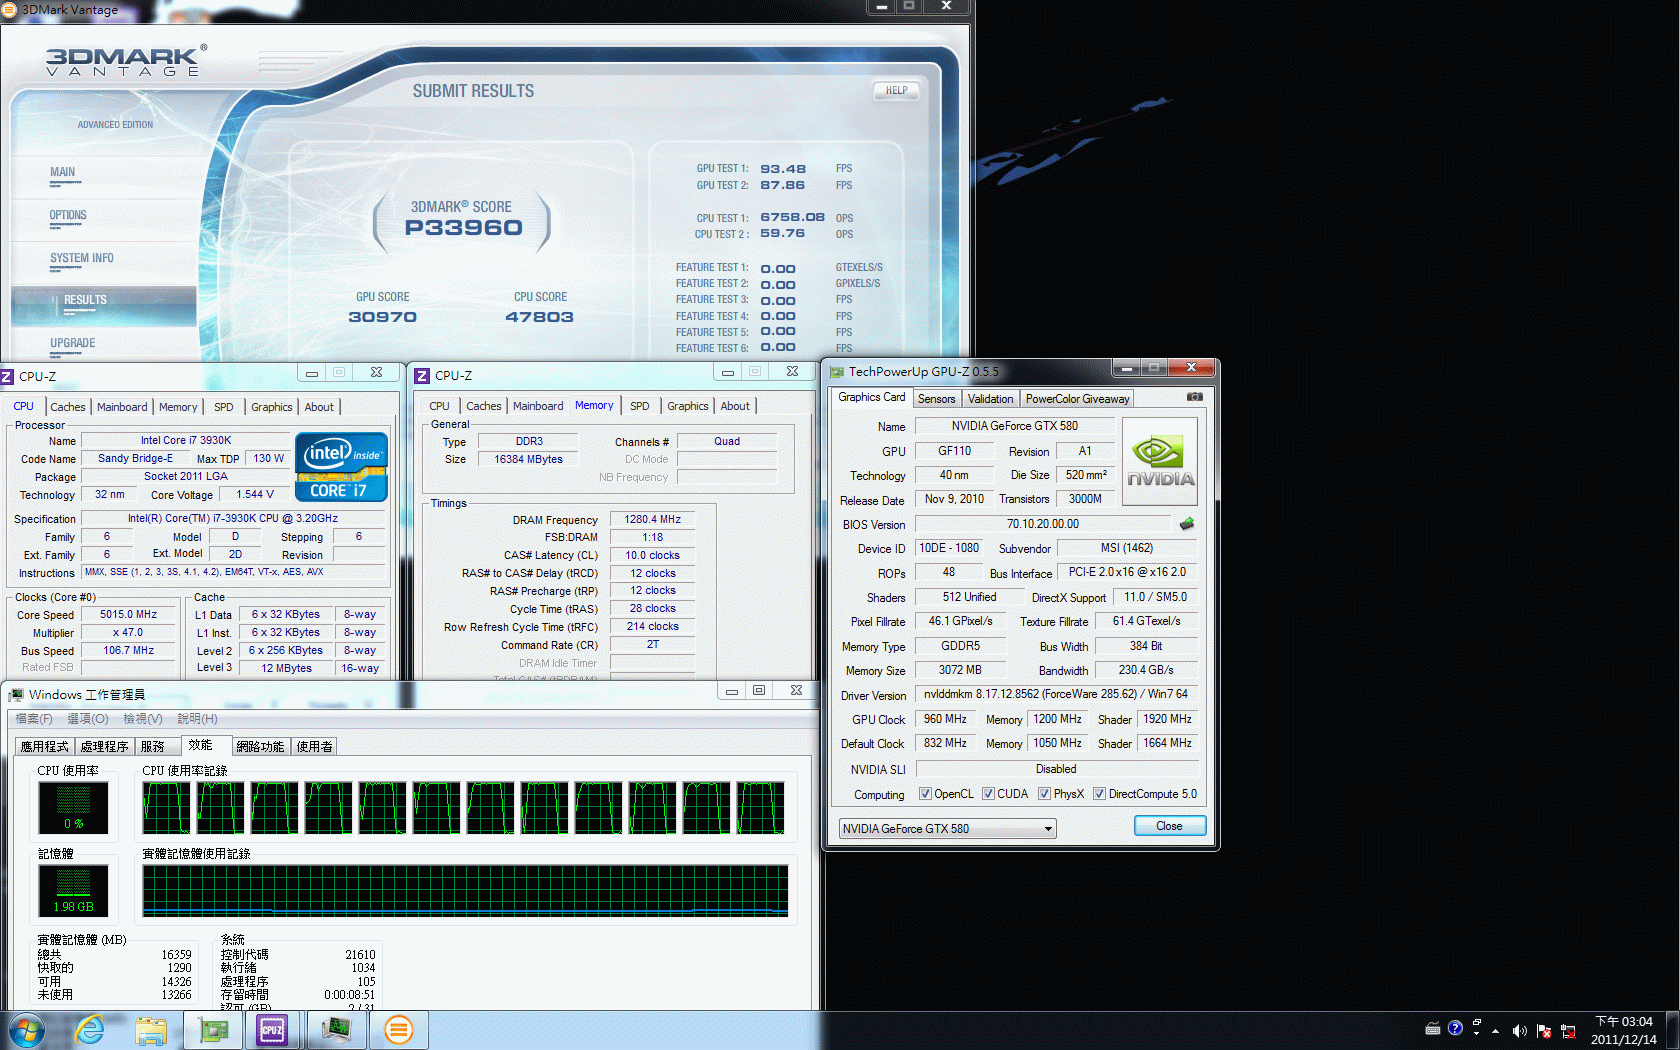Click the P33960 3DMark score text
Viewport: 1680px width, 1050px height.
[463, 228]
